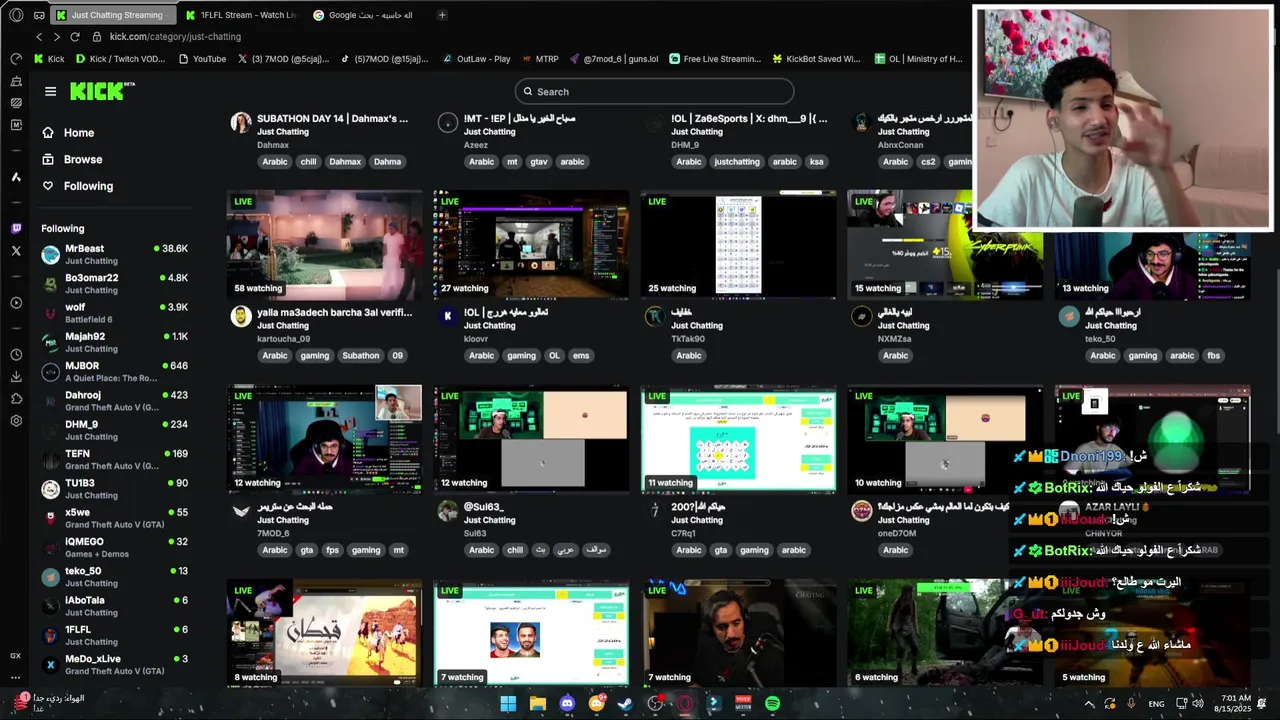Image resolution: width=1280 pixels, height=720 pixels.
Task: Click the volume icon in system tray
Action: [1200, 704]
